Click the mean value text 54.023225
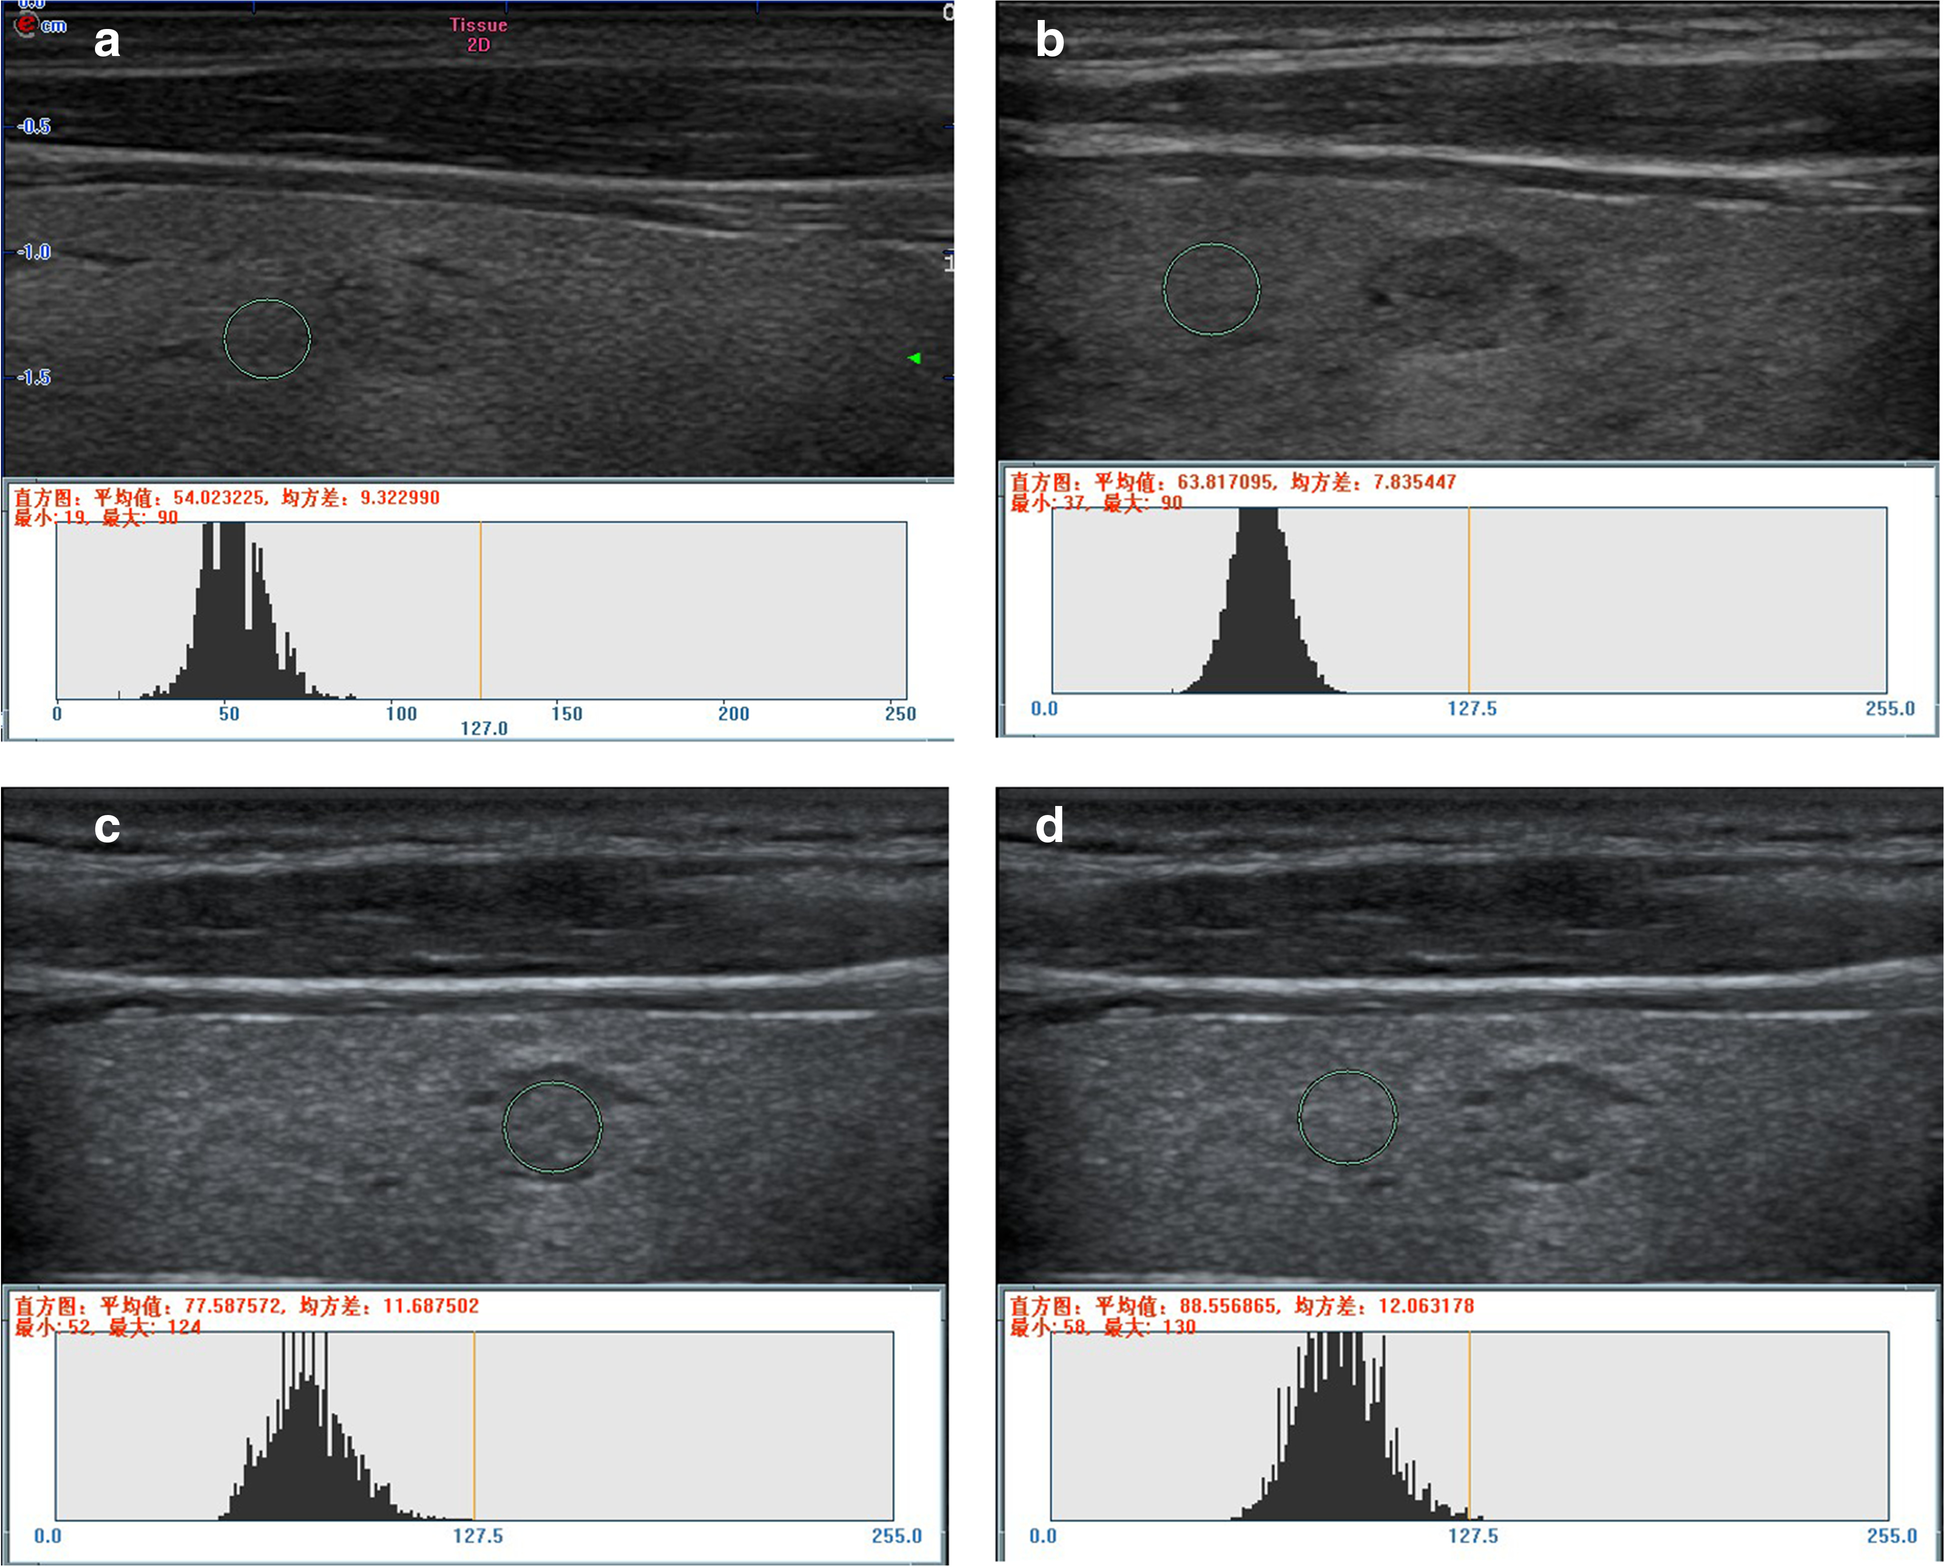Screen dimensions: 1944x1567 pyautogui.click(x=220, y=498)
